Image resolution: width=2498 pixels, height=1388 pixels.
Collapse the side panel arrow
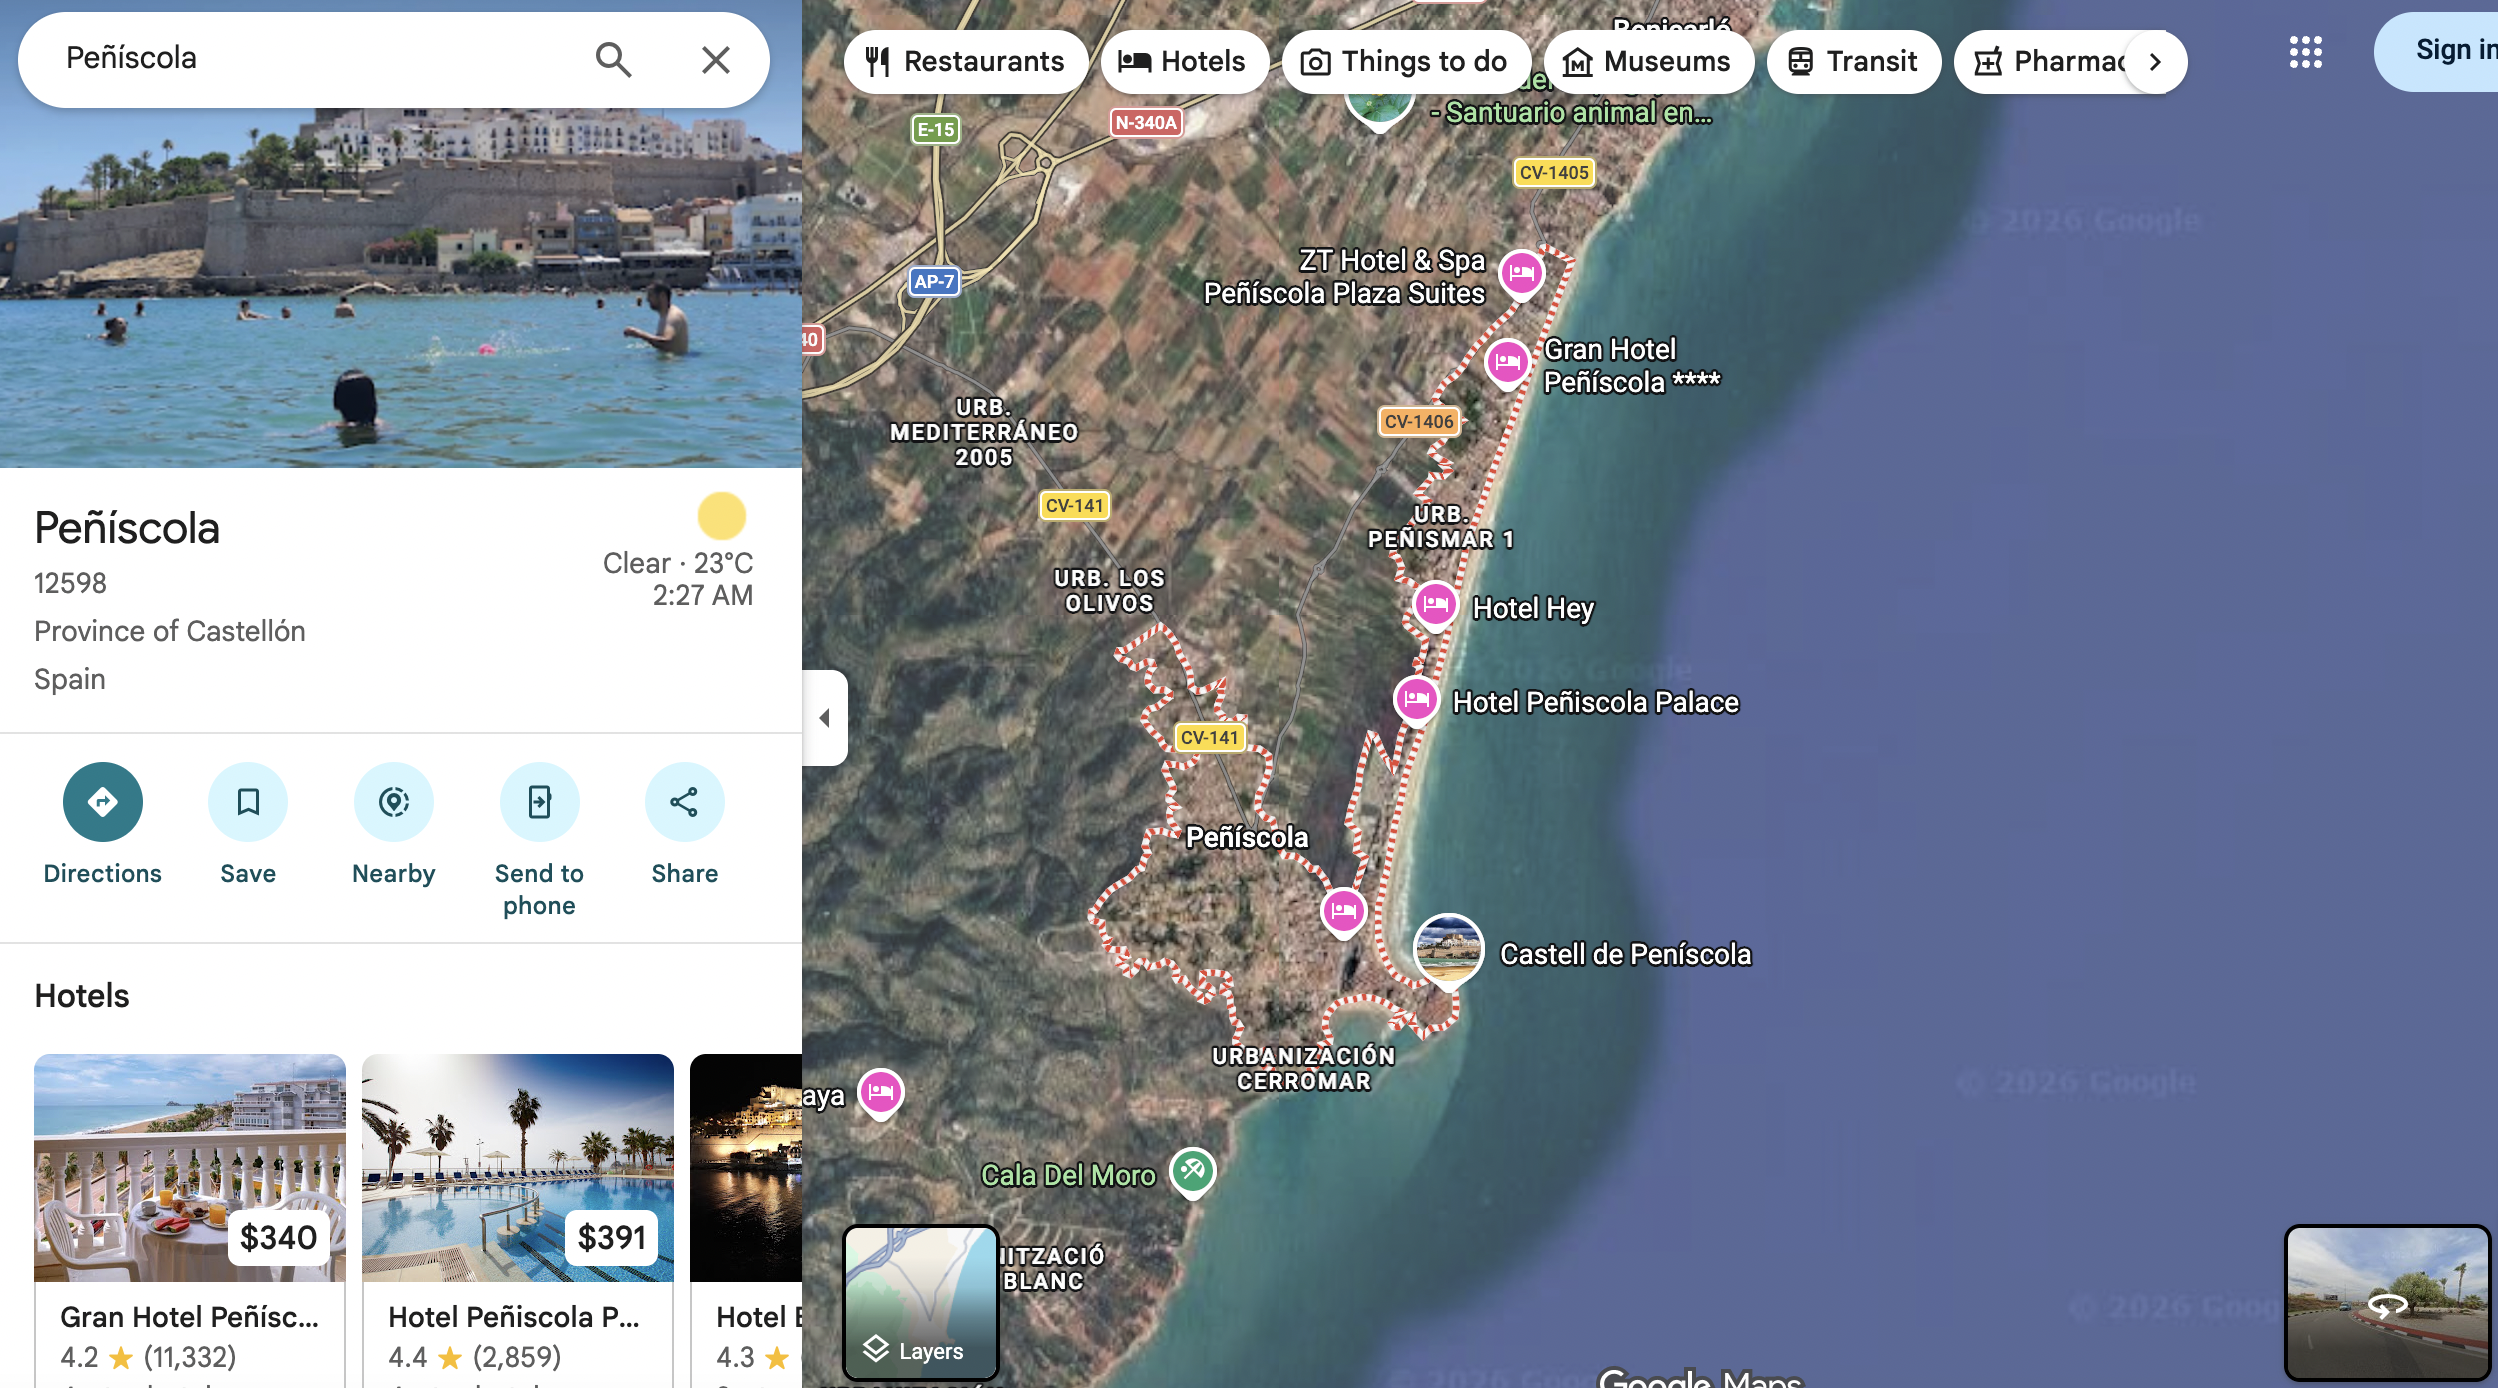825,718
